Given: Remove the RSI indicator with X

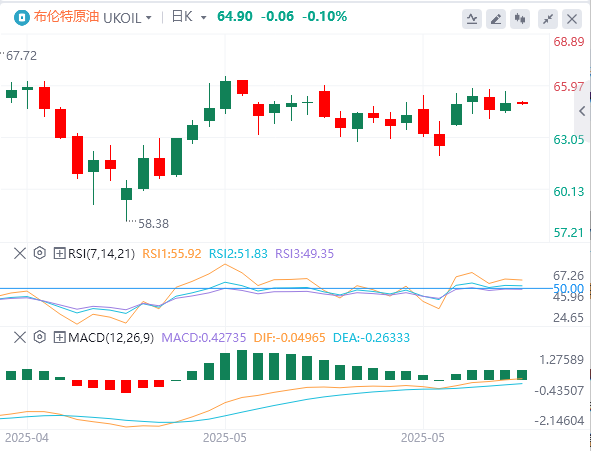Looking at the screenshot, I should click(x=20, y=253).
